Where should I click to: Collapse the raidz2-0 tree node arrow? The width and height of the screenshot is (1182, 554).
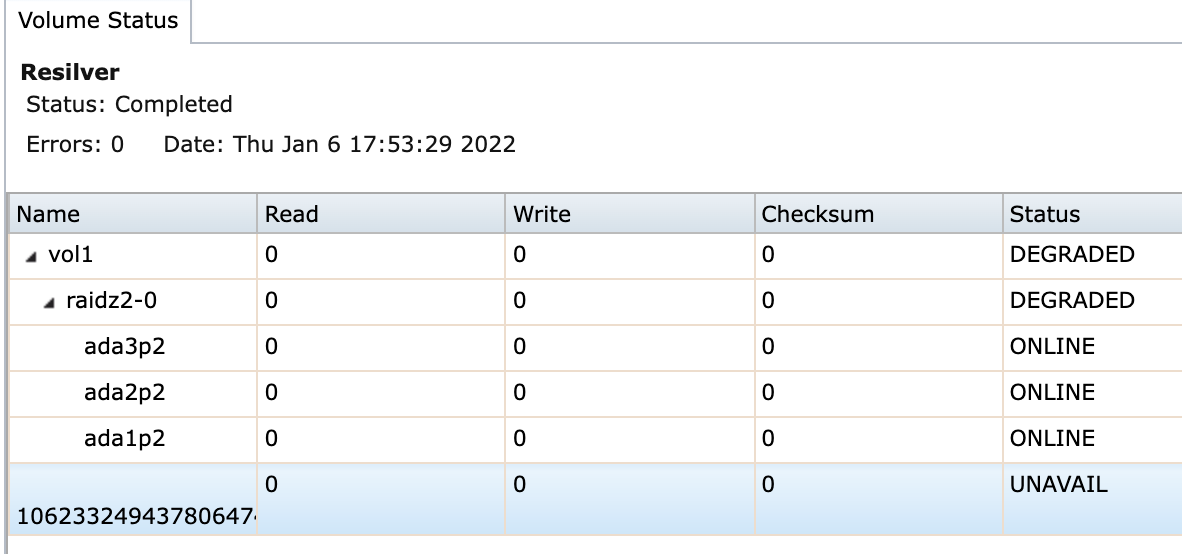[x=47, y=302]
